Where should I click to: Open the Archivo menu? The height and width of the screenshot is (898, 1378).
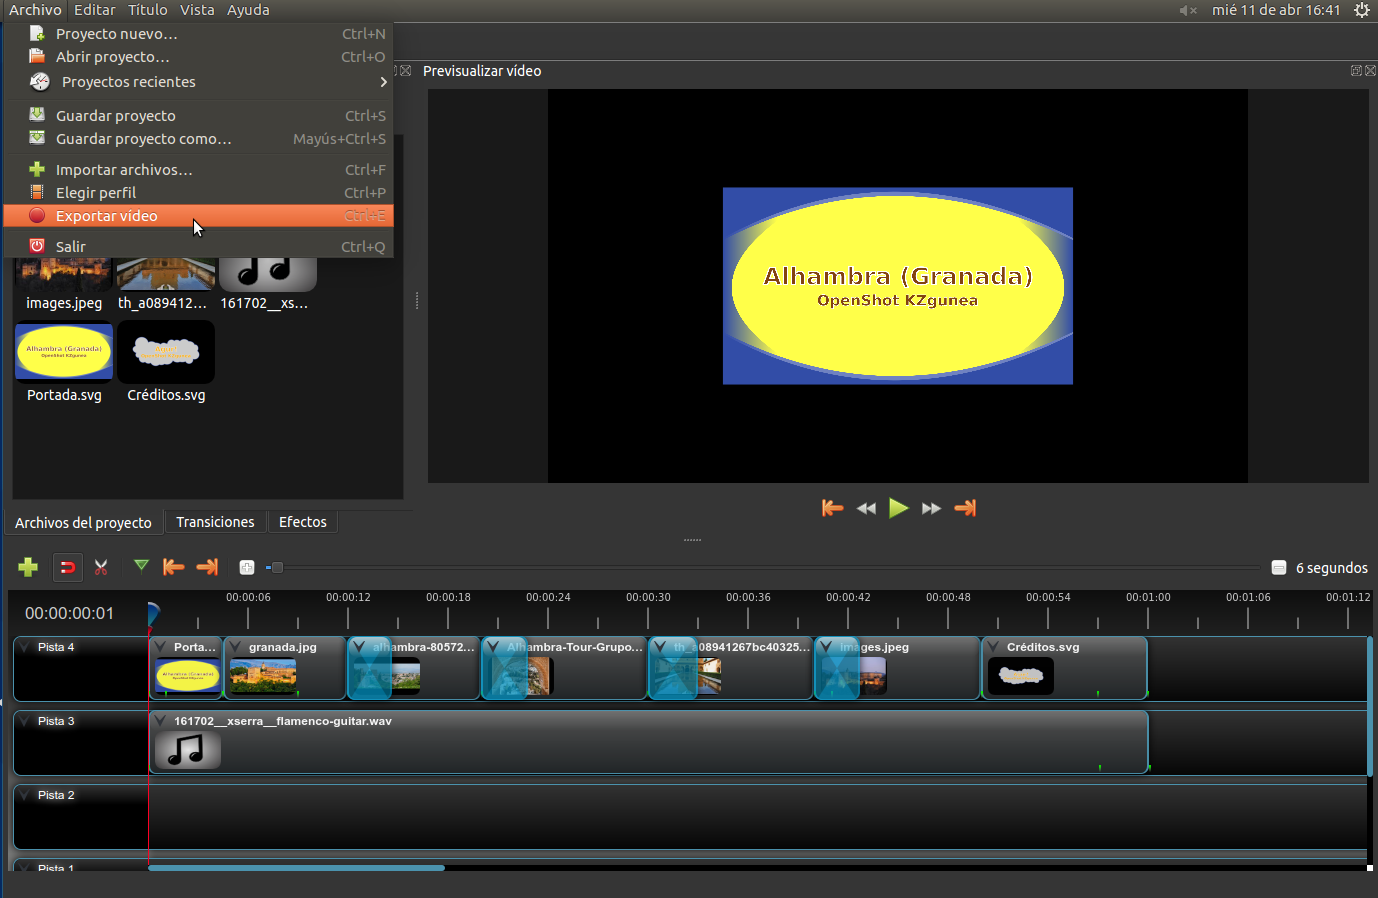tap(35, 10)
